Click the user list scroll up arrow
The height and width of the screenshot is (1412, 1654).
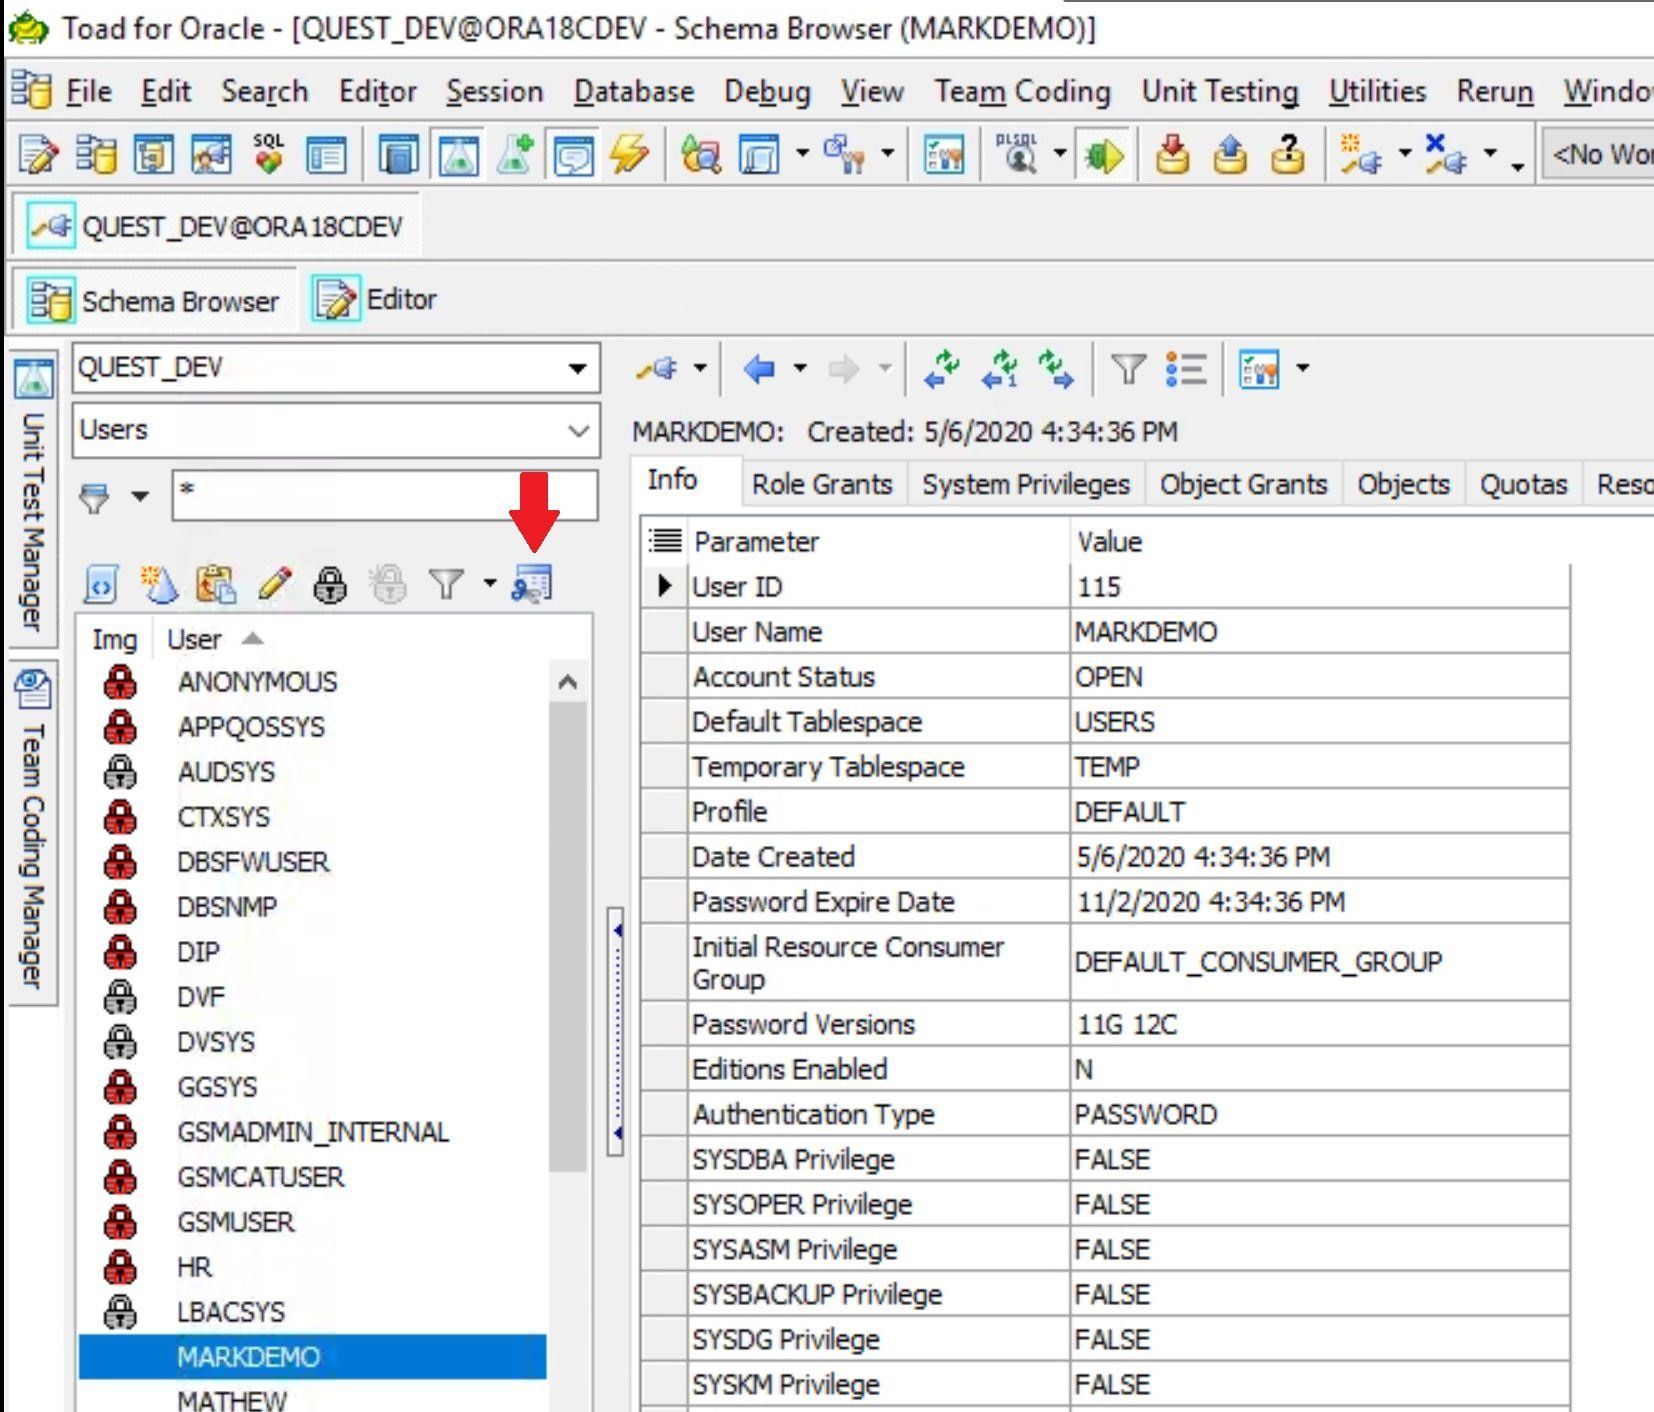567,683
